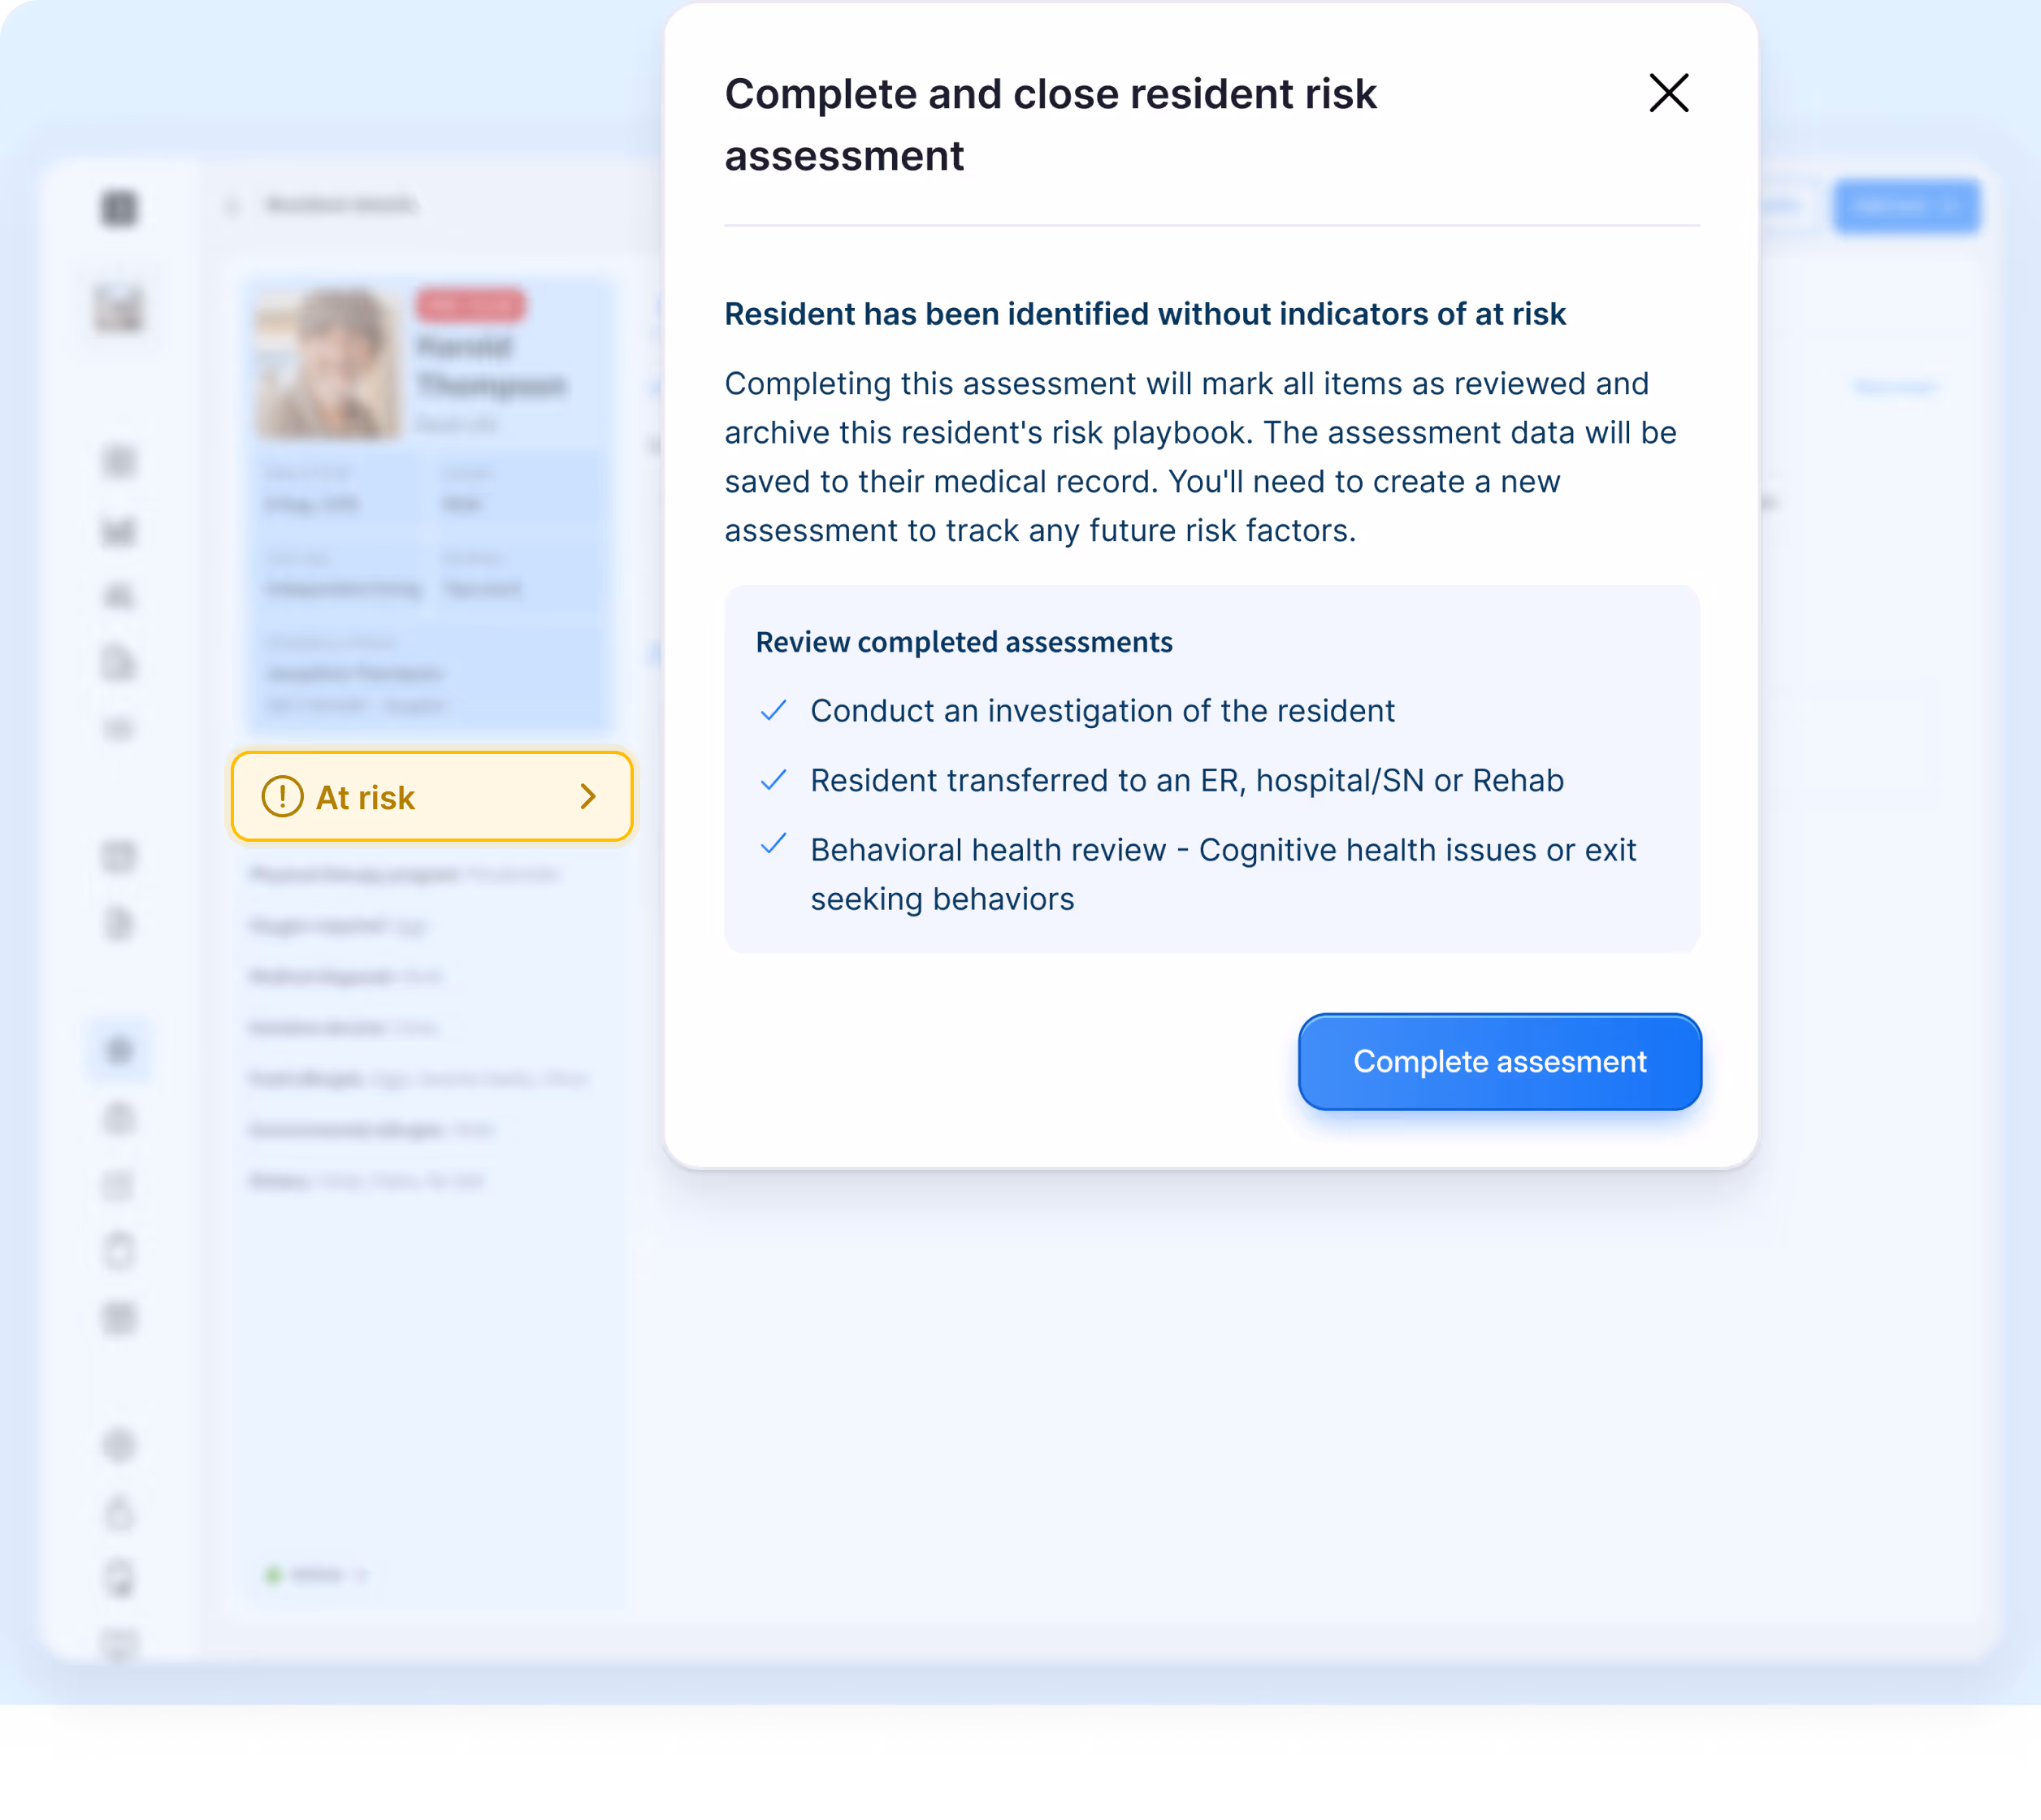Click the Complete assesment button
Screen dimensions: 2041x1820
click(1499, 1061)
